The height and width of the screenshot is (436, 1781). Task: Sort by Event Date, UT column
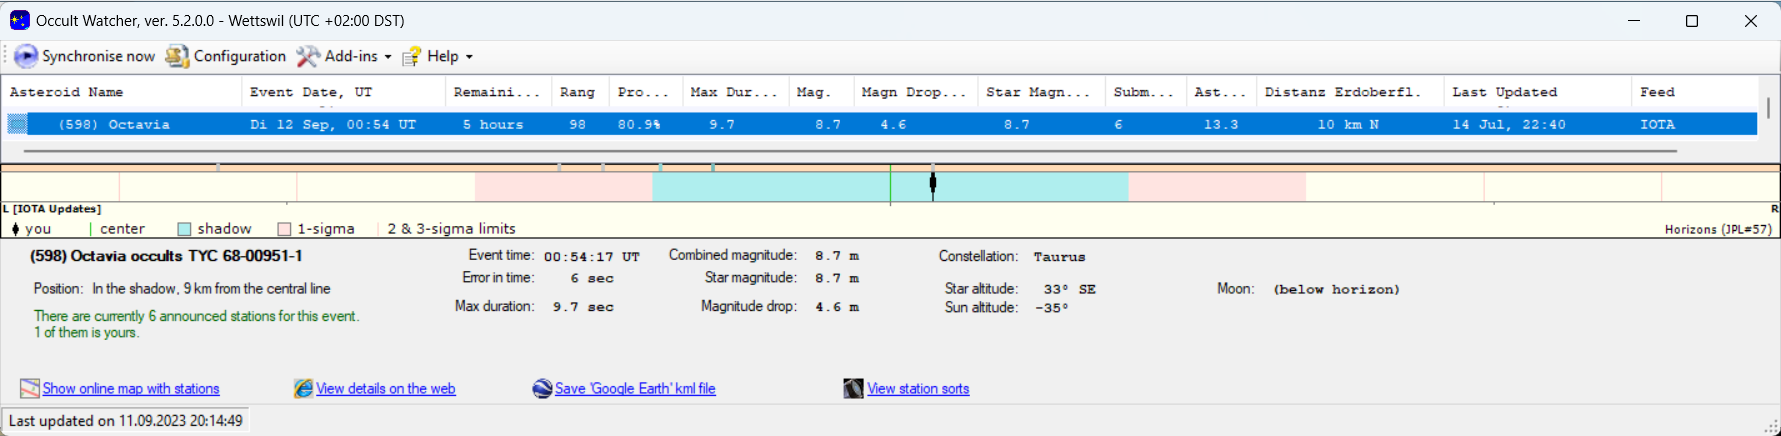310,92
